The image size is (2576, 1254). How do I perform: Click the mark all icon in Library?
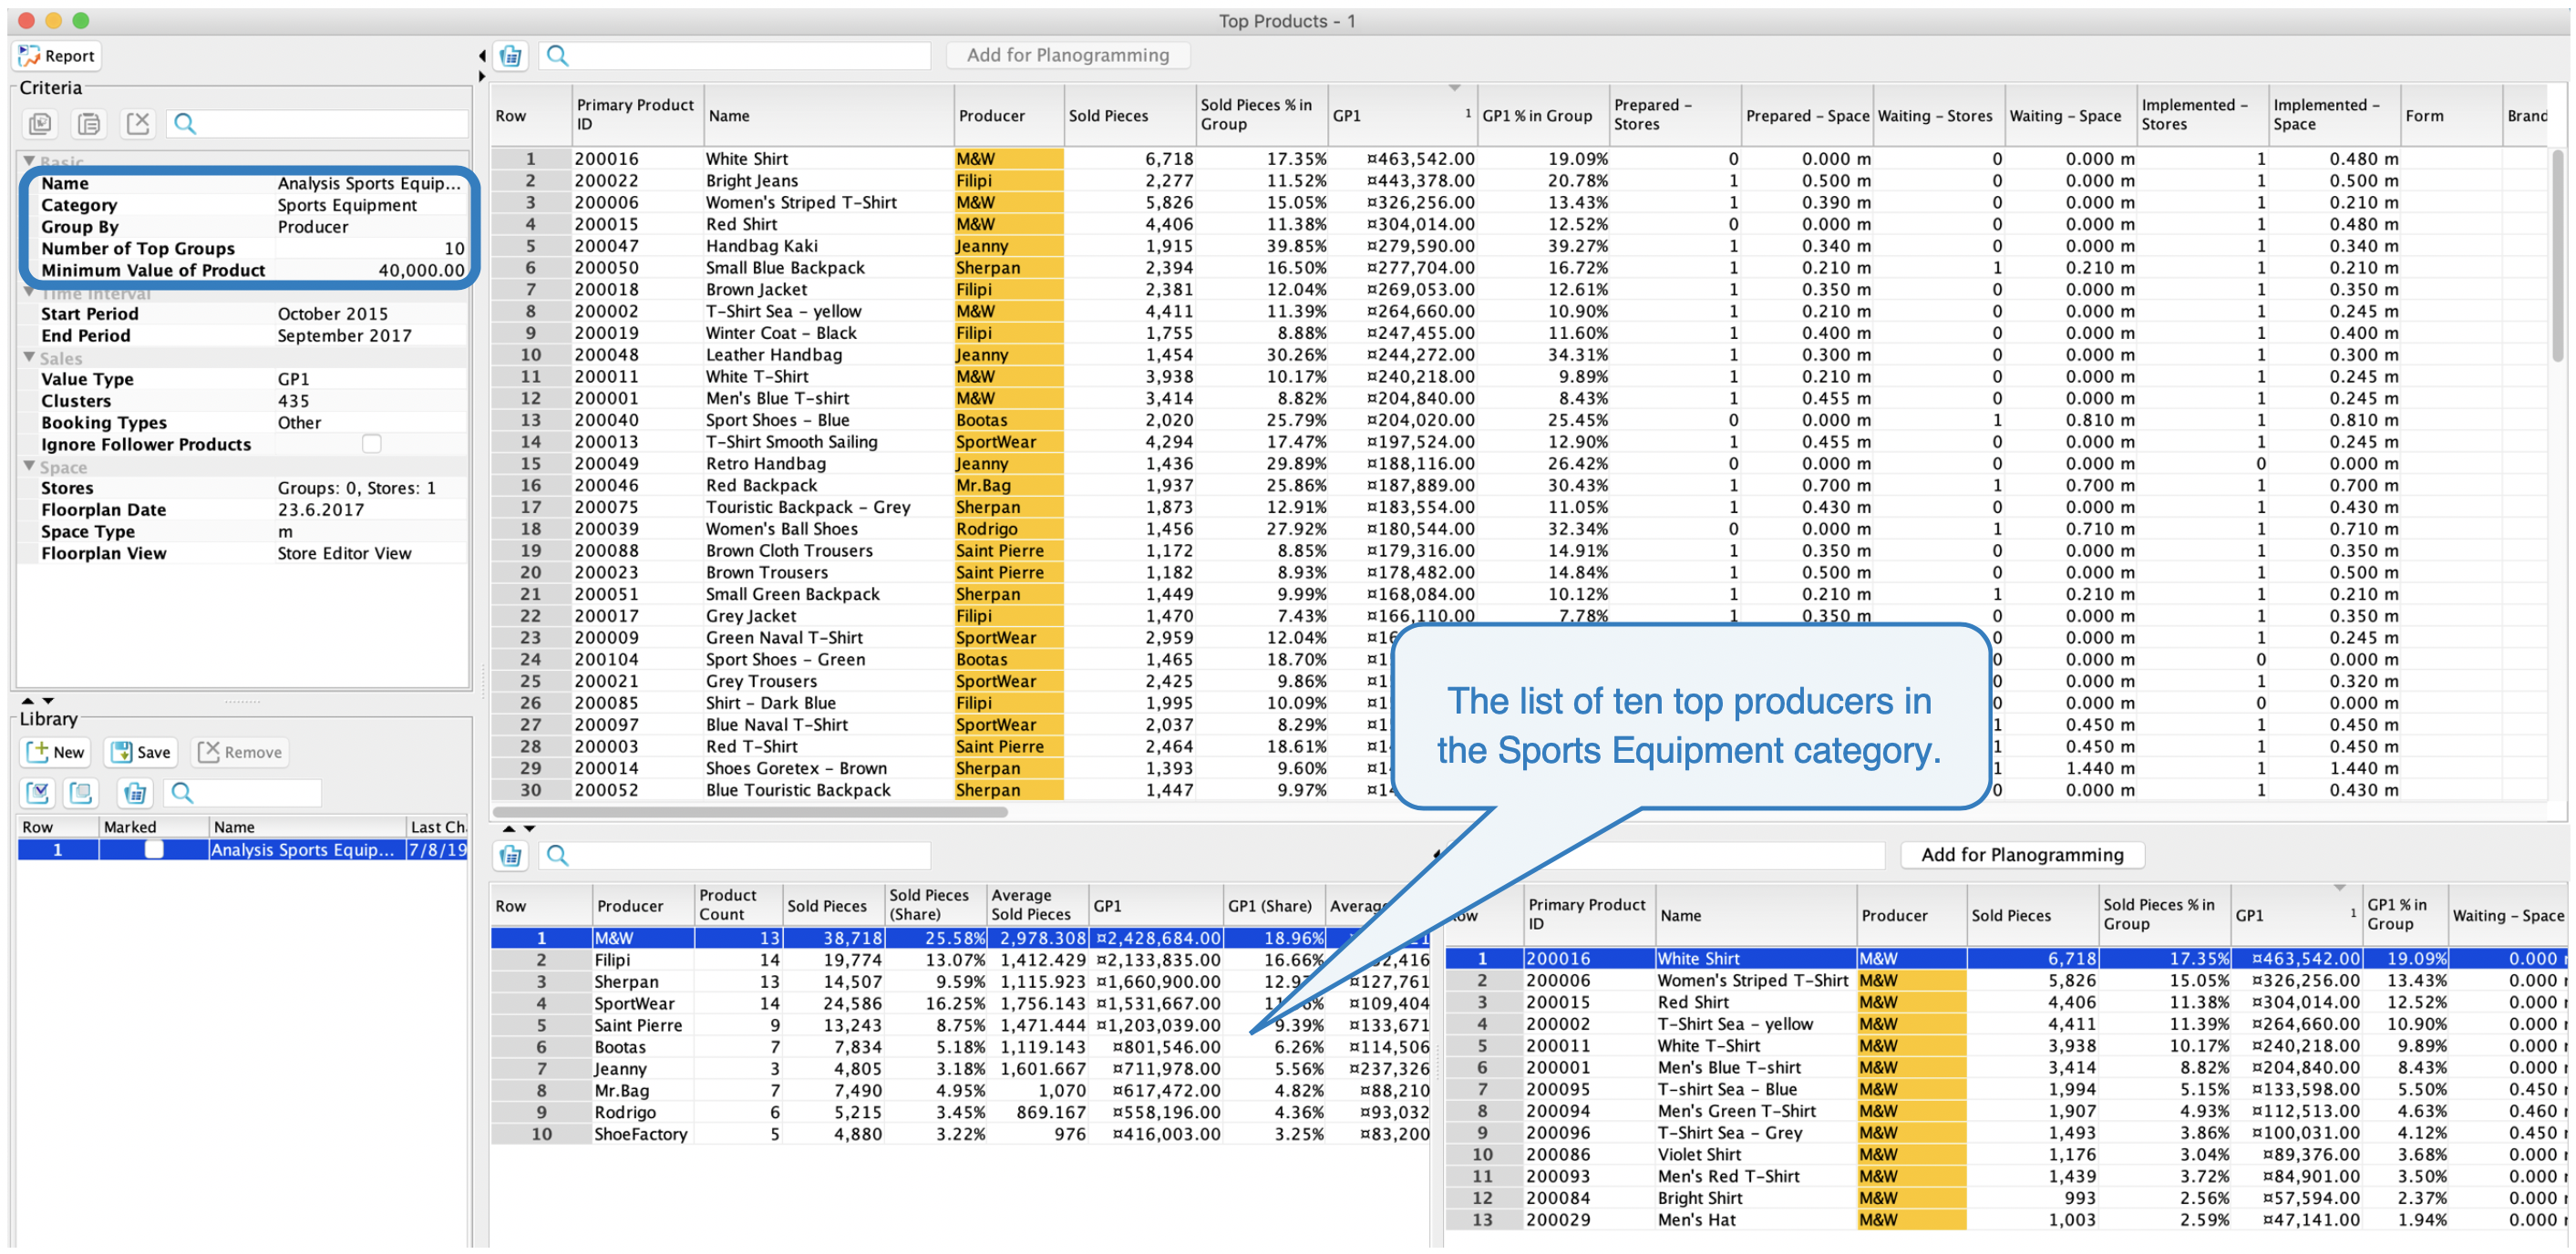(38, 794)
